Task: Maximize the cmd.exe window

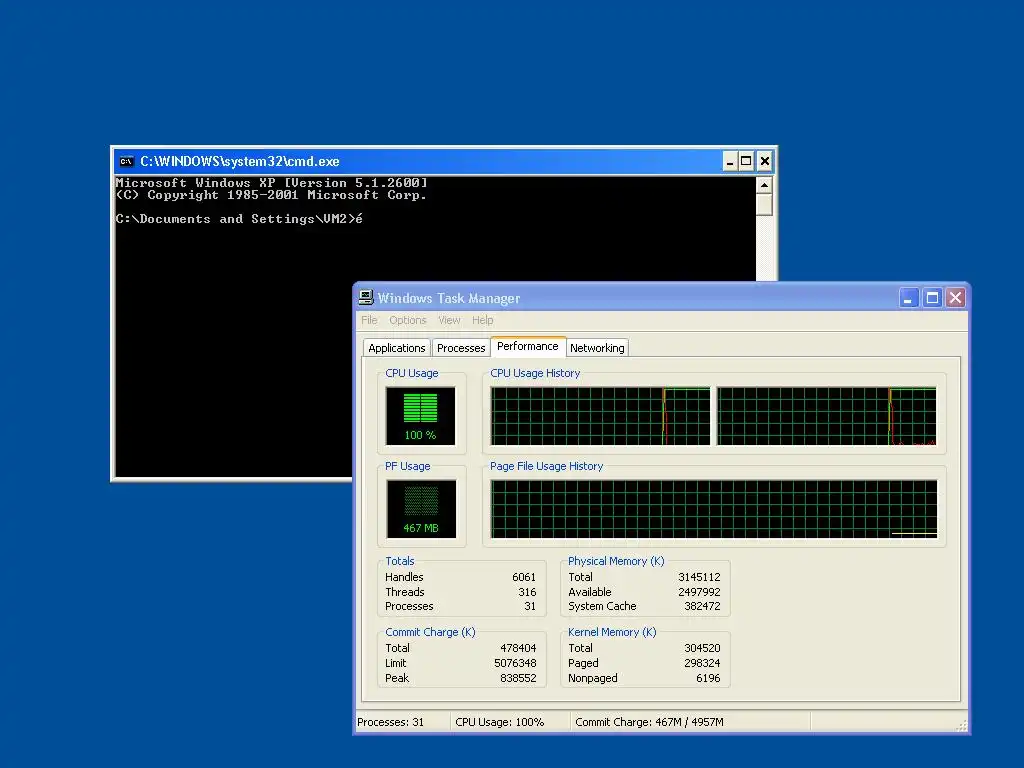Action: tap(746, 161)
